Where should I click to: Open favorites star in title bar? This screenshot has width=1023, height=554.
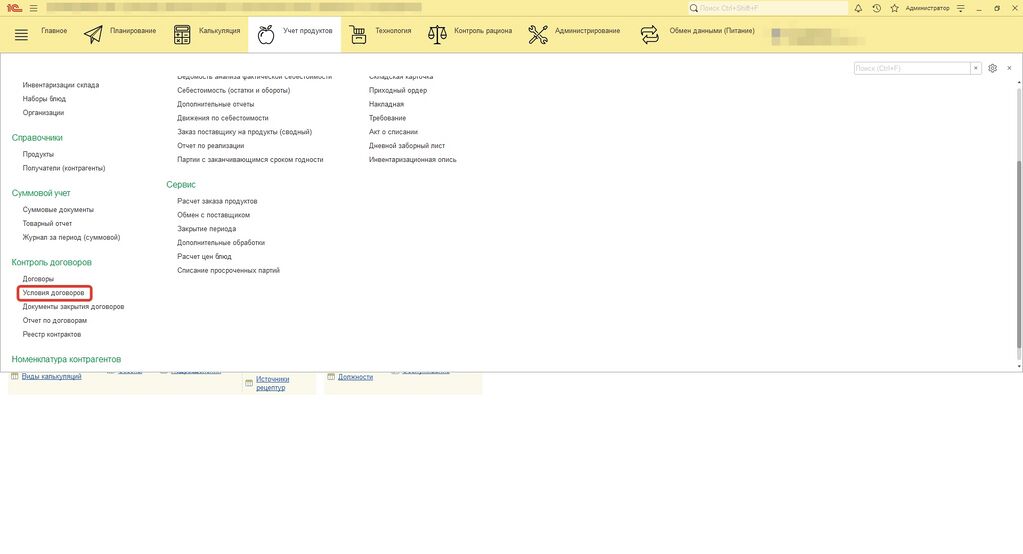coord(894,8)
